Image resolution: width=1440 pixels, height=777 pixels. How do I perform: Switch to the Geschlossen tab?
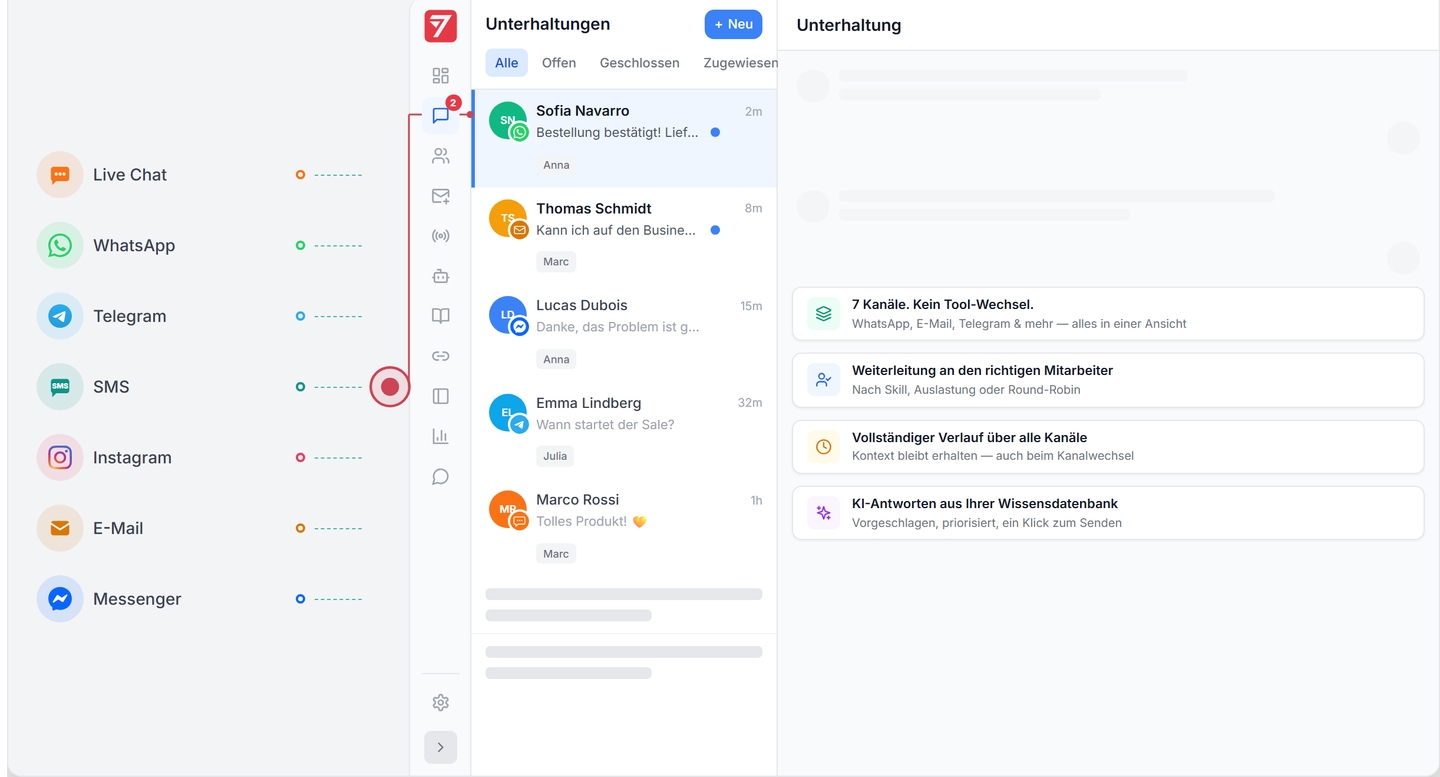pyautogui.click(x=639, y=63)
